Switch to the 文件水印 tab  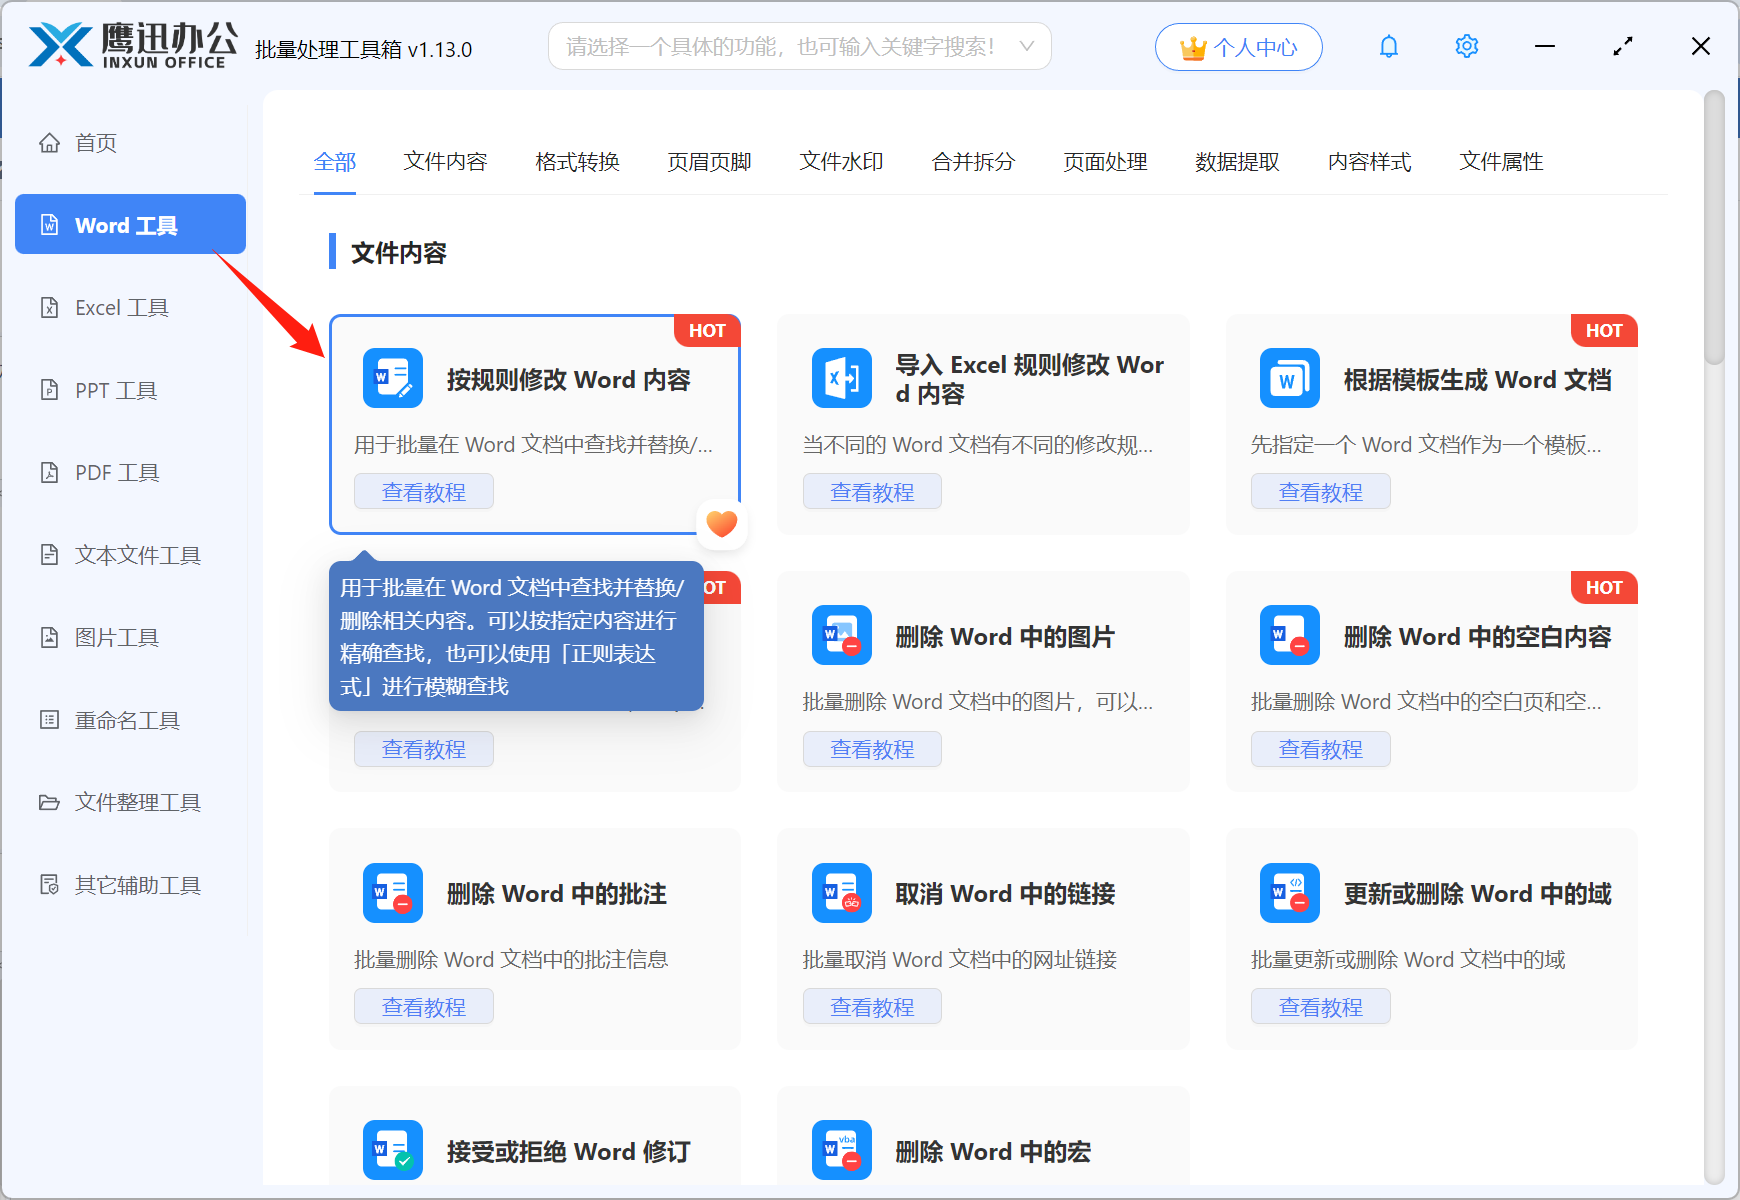[x=840, y=162]
